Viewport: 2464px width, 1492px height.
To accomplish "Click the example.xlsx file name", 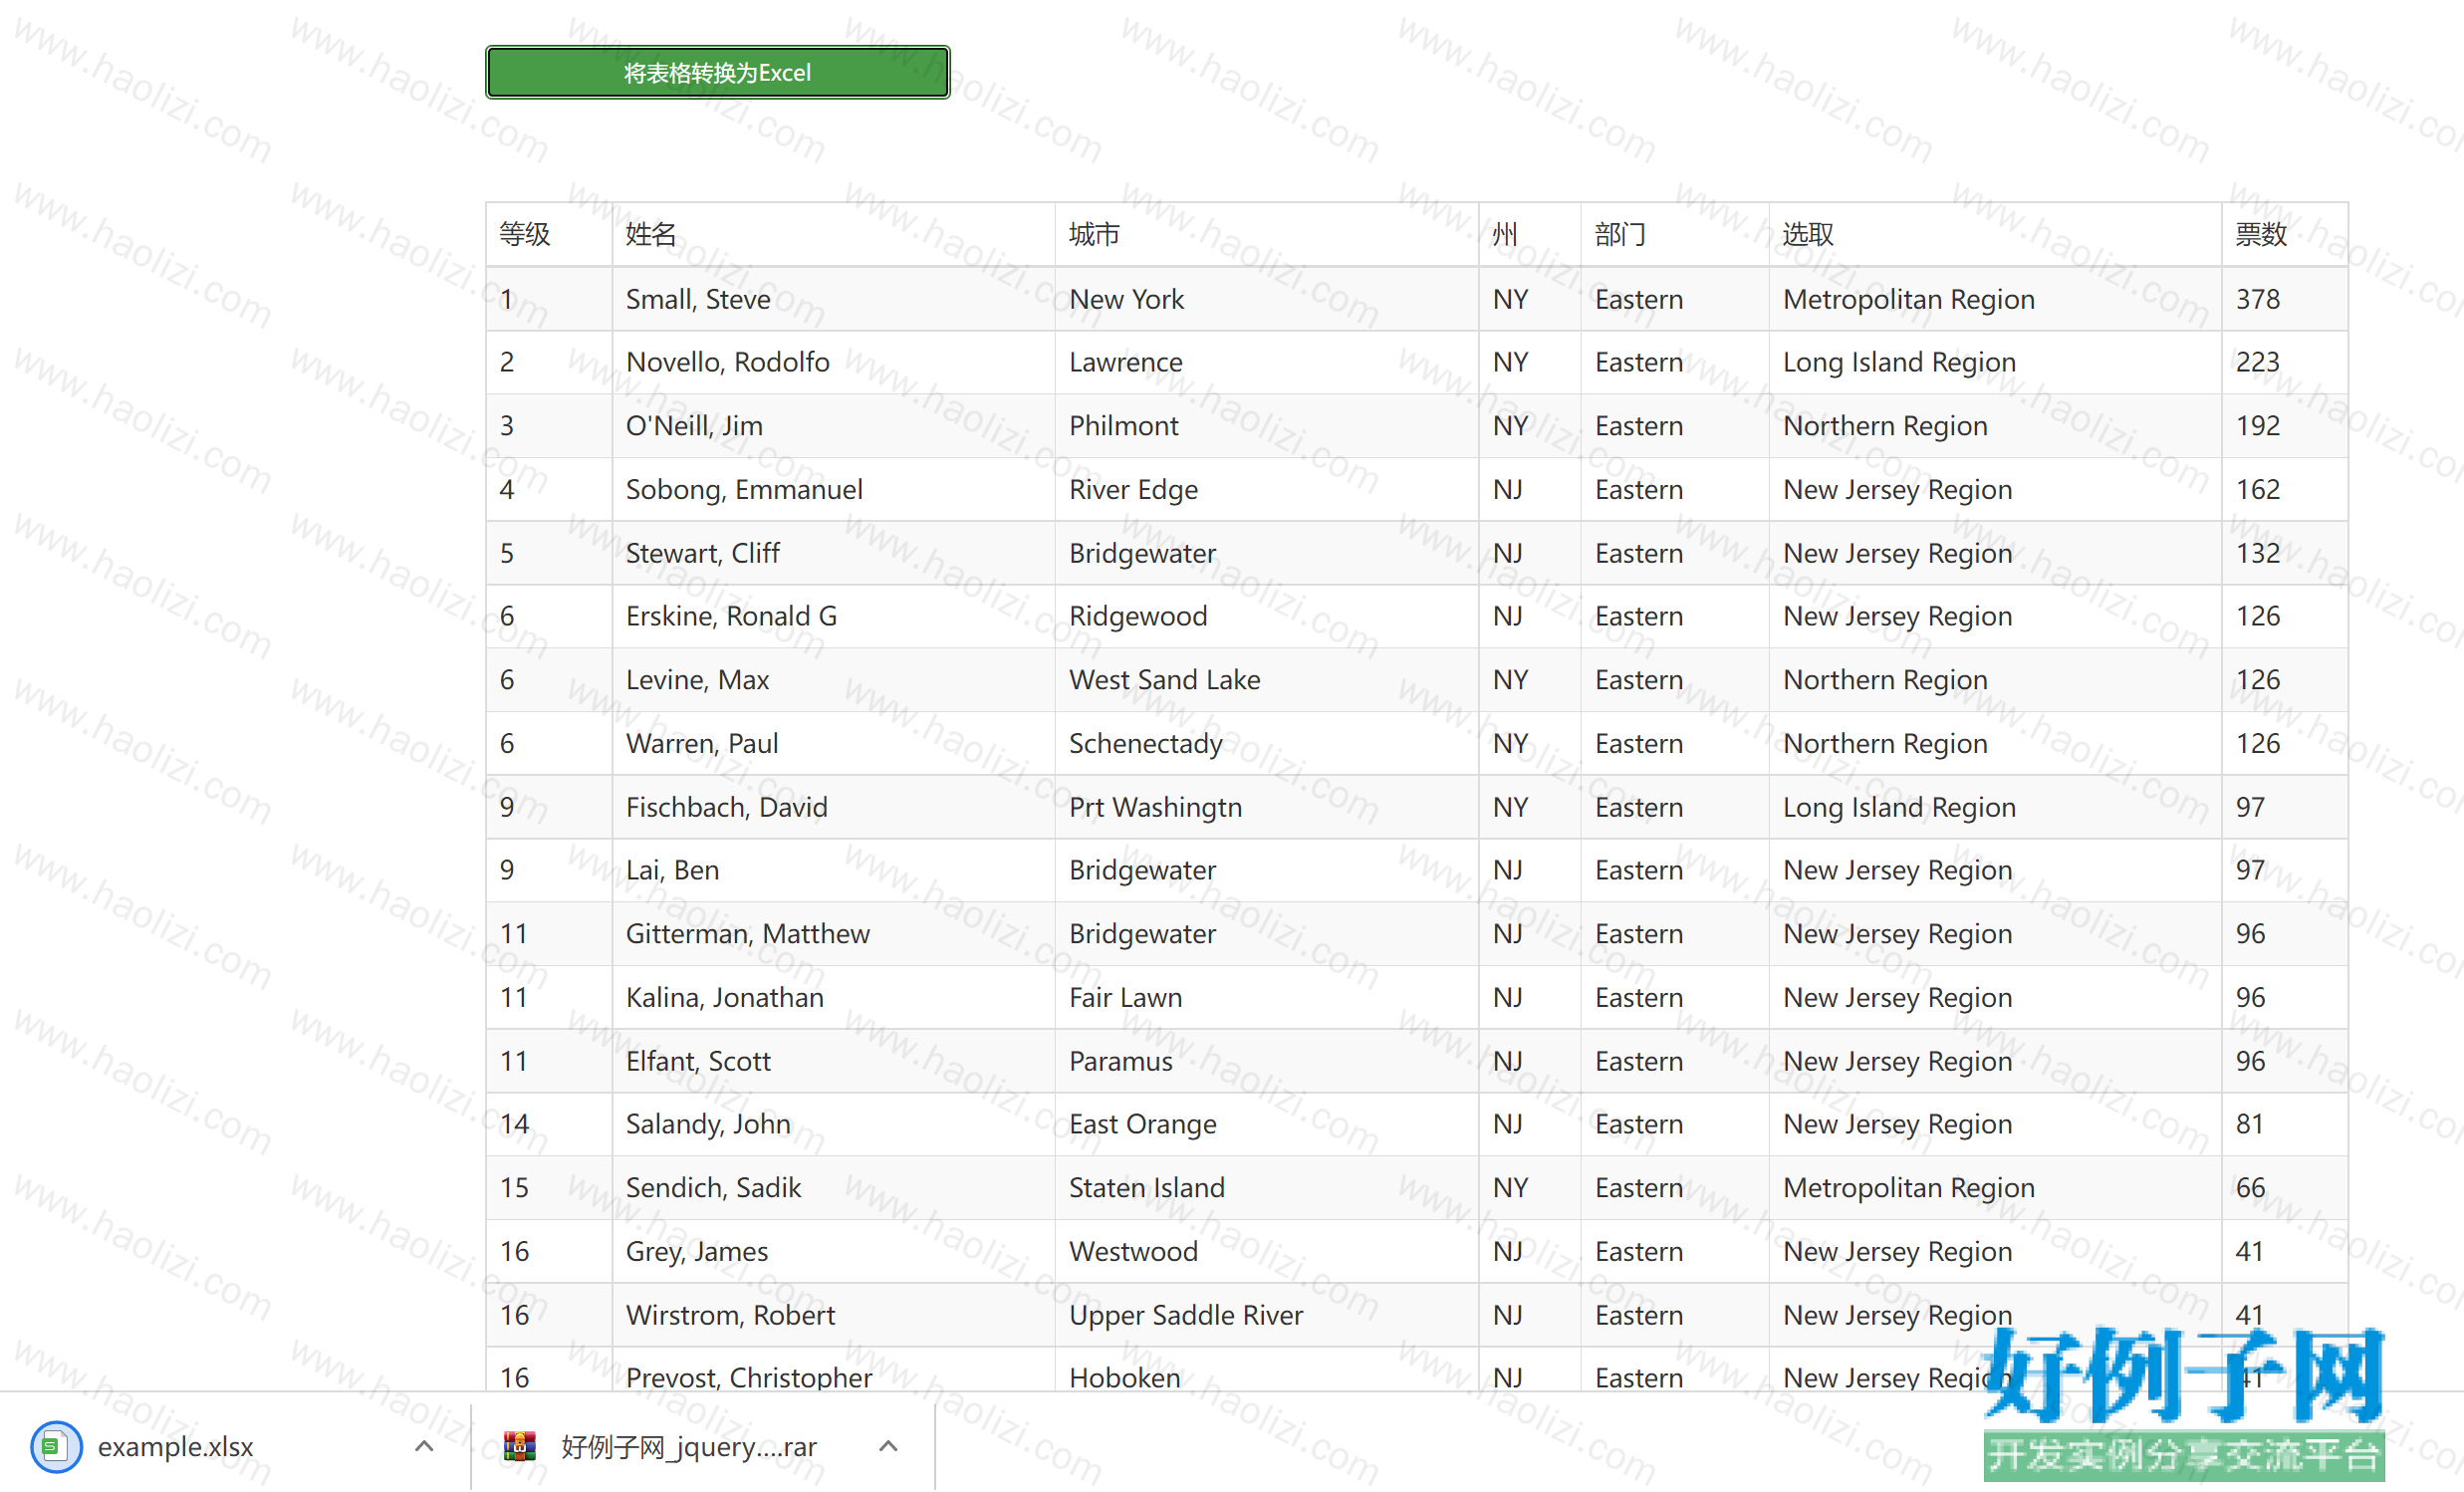I will click(x=176, y=1446).
